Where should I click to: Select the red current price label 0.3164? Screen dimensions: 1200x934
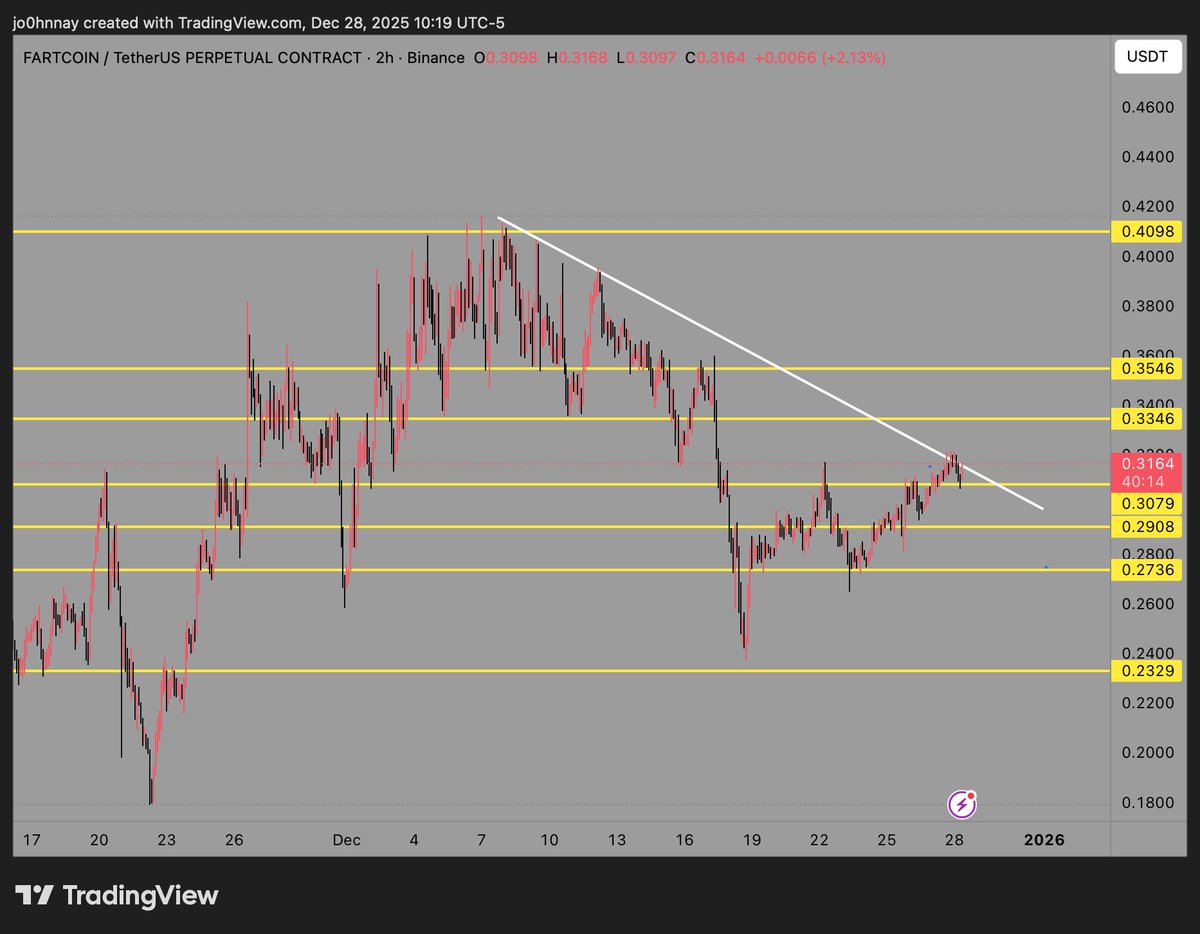click(1146, 463)
